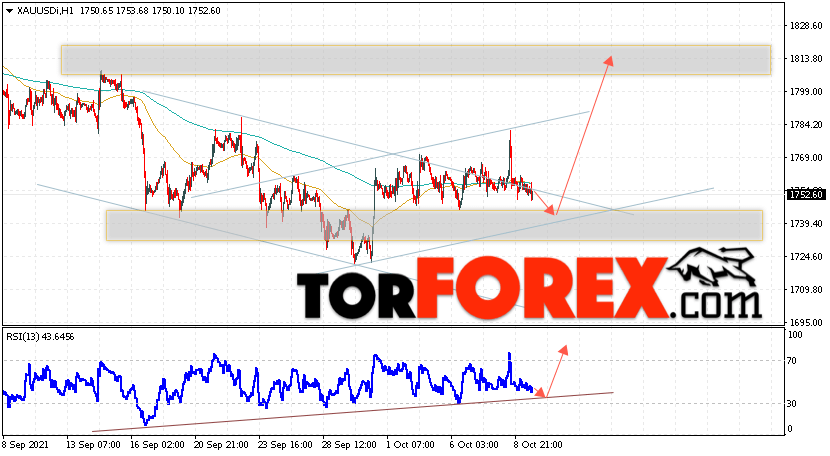Click the current price label 1752.60
The width and height of the screenshot is (830, 456).
(x=806, y=194)
